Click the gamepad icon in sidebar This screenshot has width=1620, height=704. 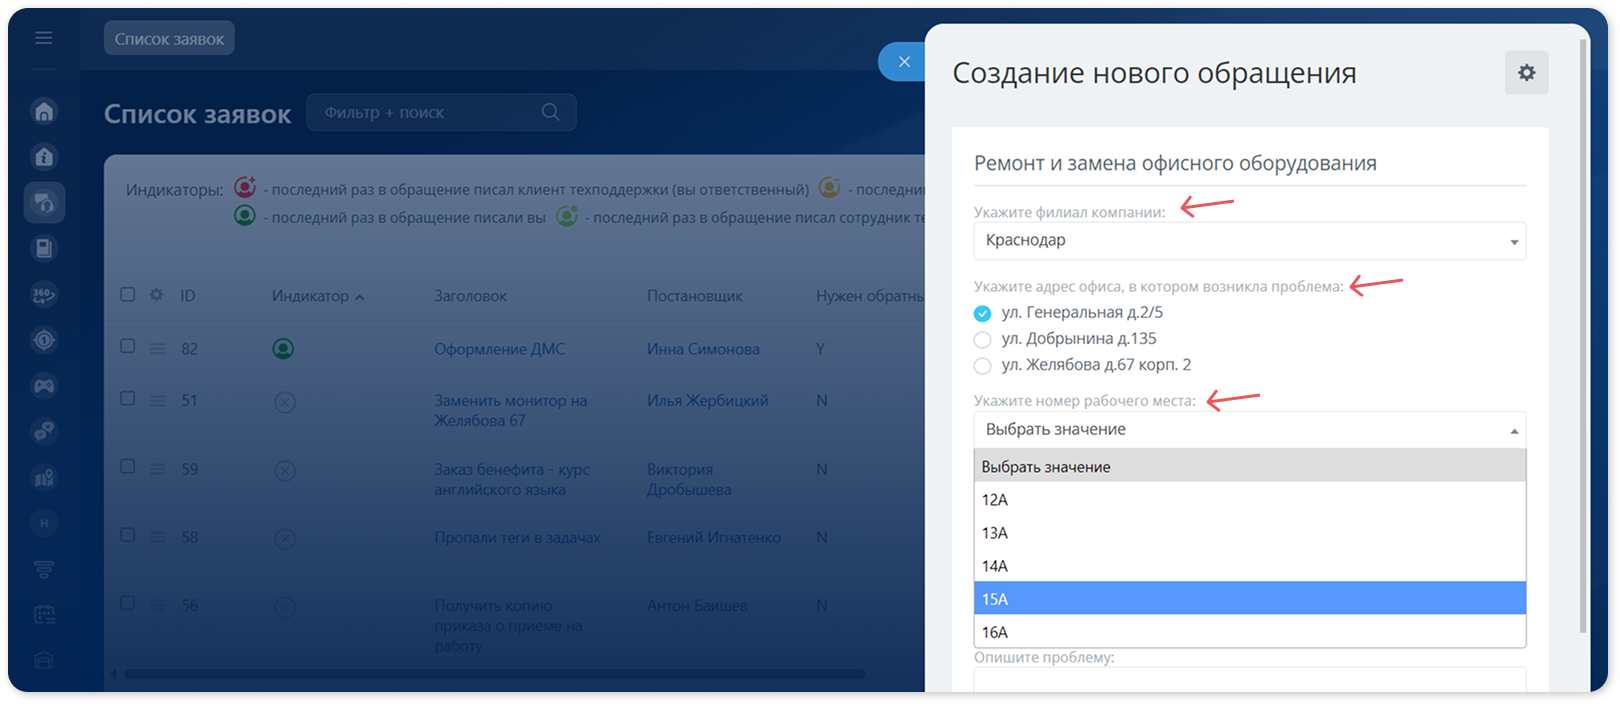[44, 386]
